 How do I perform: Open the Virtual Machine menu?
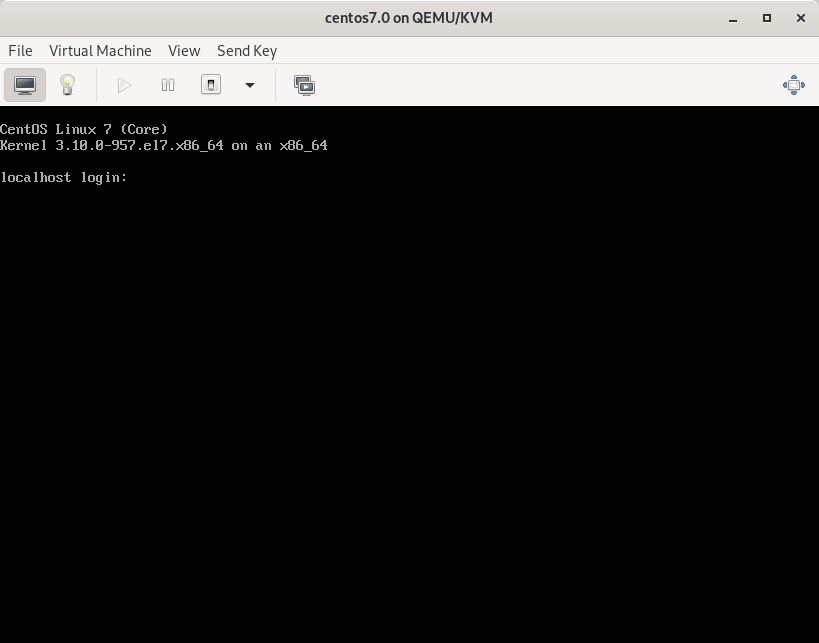(x=100, y=50)
